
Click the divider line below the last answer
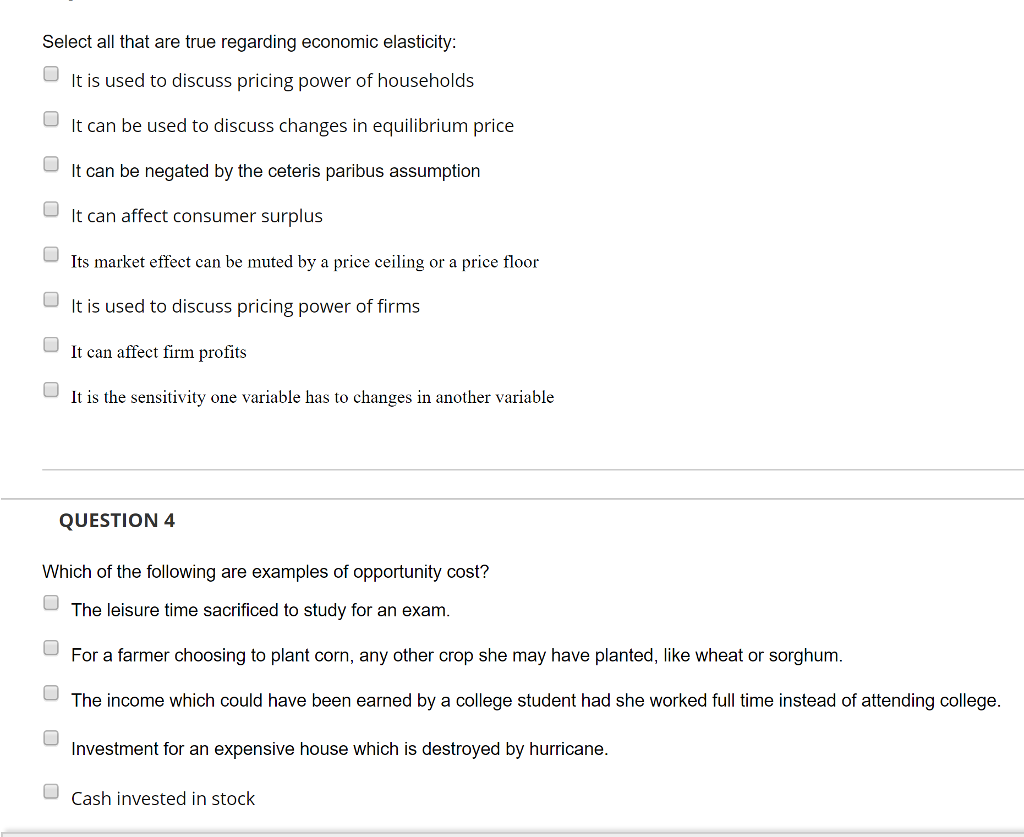pyautogui.click(x=512, y=833)
